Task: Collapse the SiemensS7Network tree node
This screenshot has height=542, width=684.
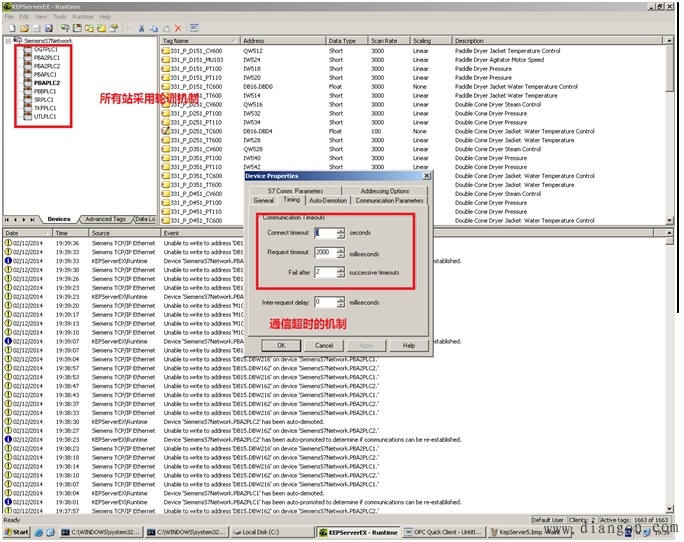Action: click(x=8, y=41)
